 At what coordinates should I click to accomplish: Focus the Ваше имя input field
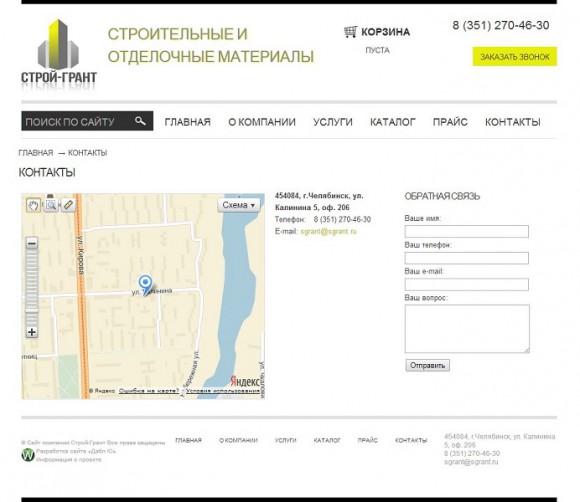(x=466, y=232)
